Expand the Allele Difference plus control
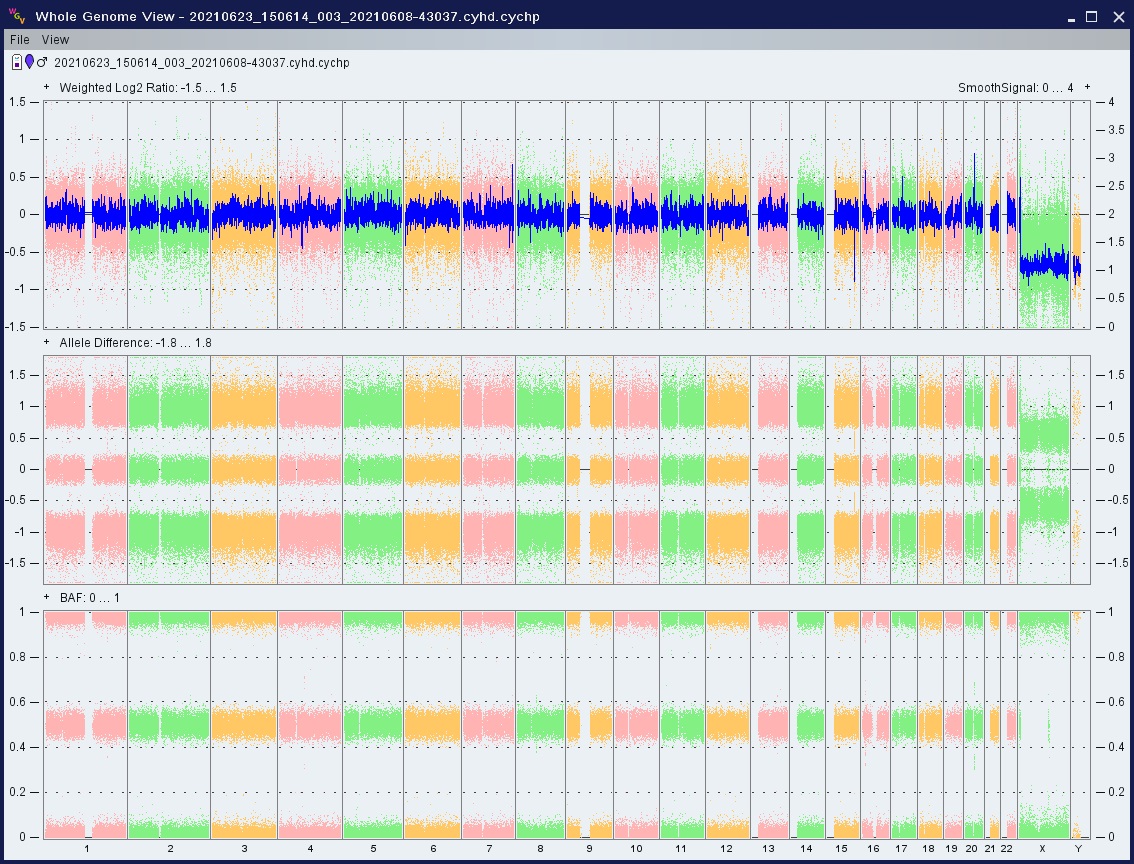The height and width of the screenshot is (864, 1134). click(x=47, y=343)
